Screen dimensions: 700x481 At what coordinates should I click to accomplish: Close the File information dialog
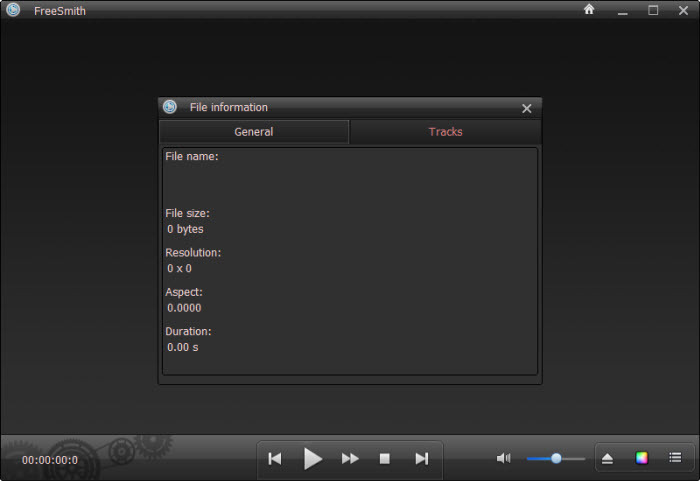(x=527, y=108)
